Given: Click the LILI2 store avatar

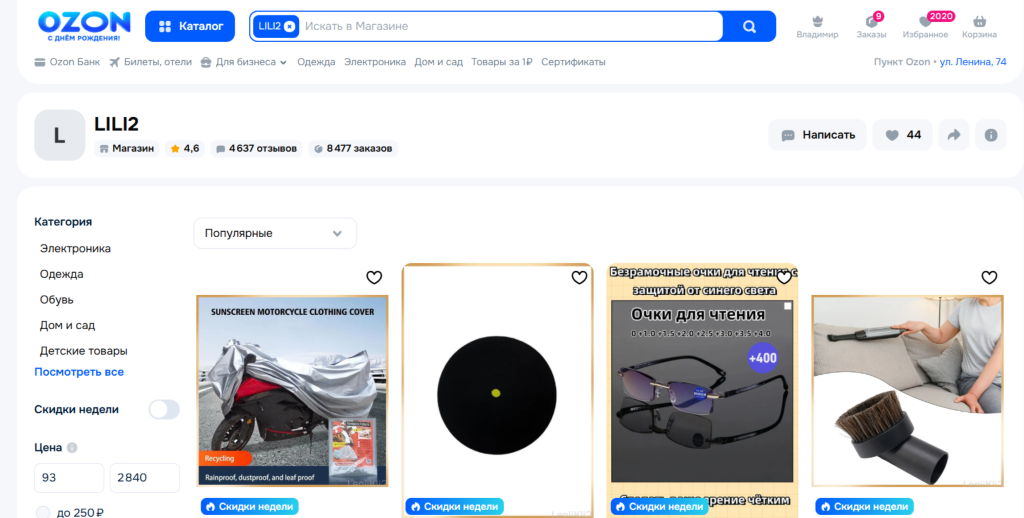Looking at the screenshot, I should 59,135.
